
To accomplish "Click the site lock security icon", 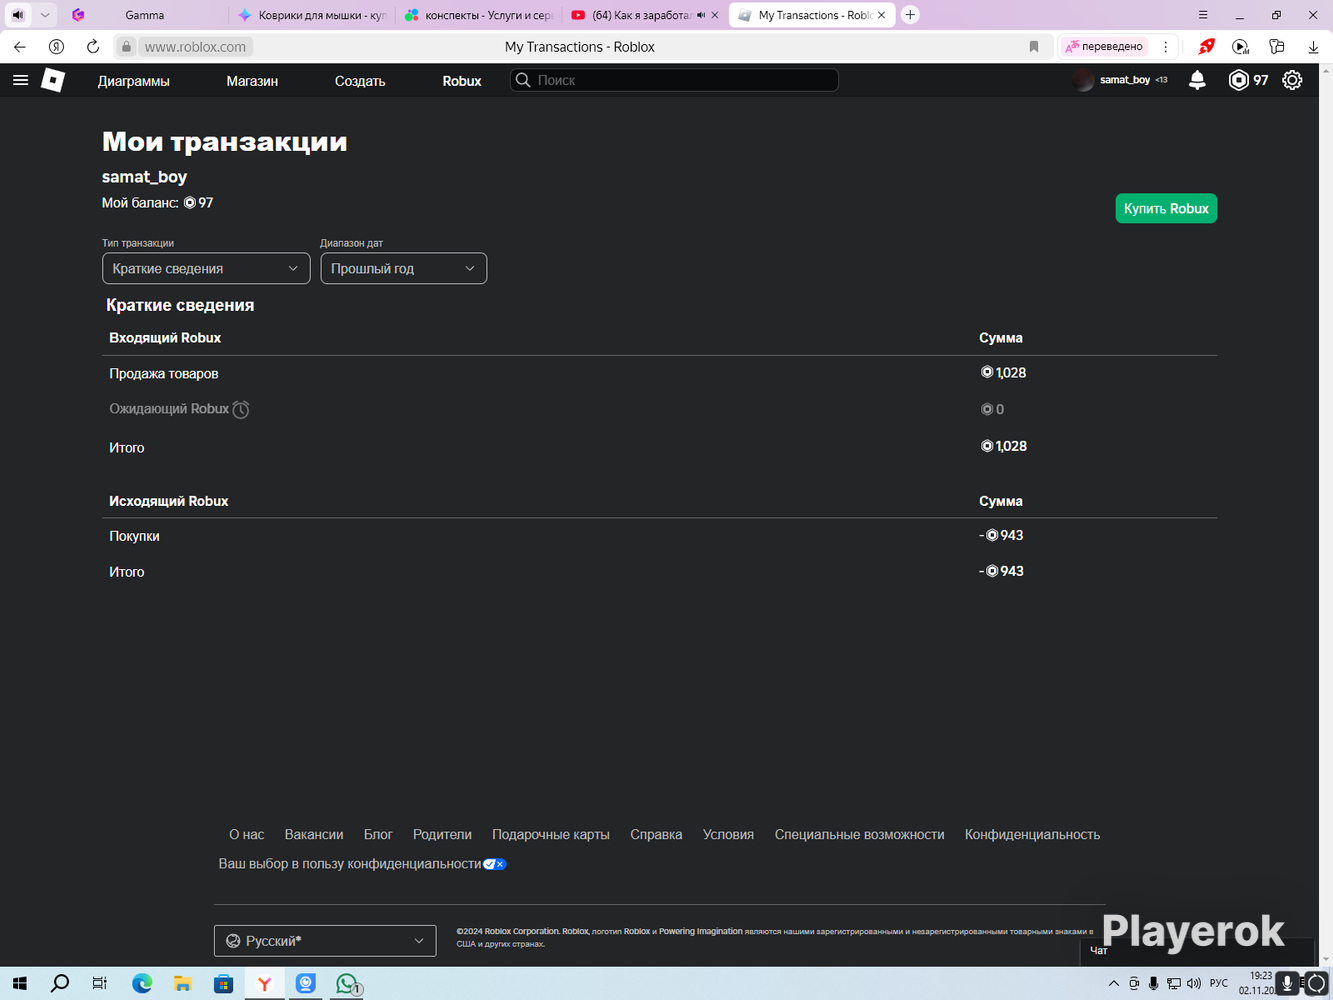I will (x=126, y=47).
